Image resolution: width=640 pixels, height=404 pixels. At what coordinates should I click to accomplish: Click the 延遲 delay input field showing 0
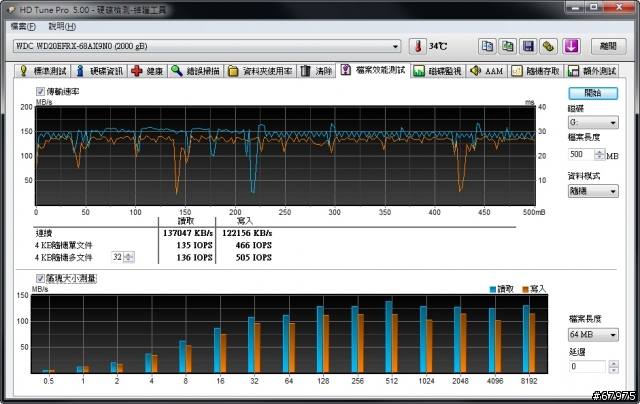(x=587, y=366)
